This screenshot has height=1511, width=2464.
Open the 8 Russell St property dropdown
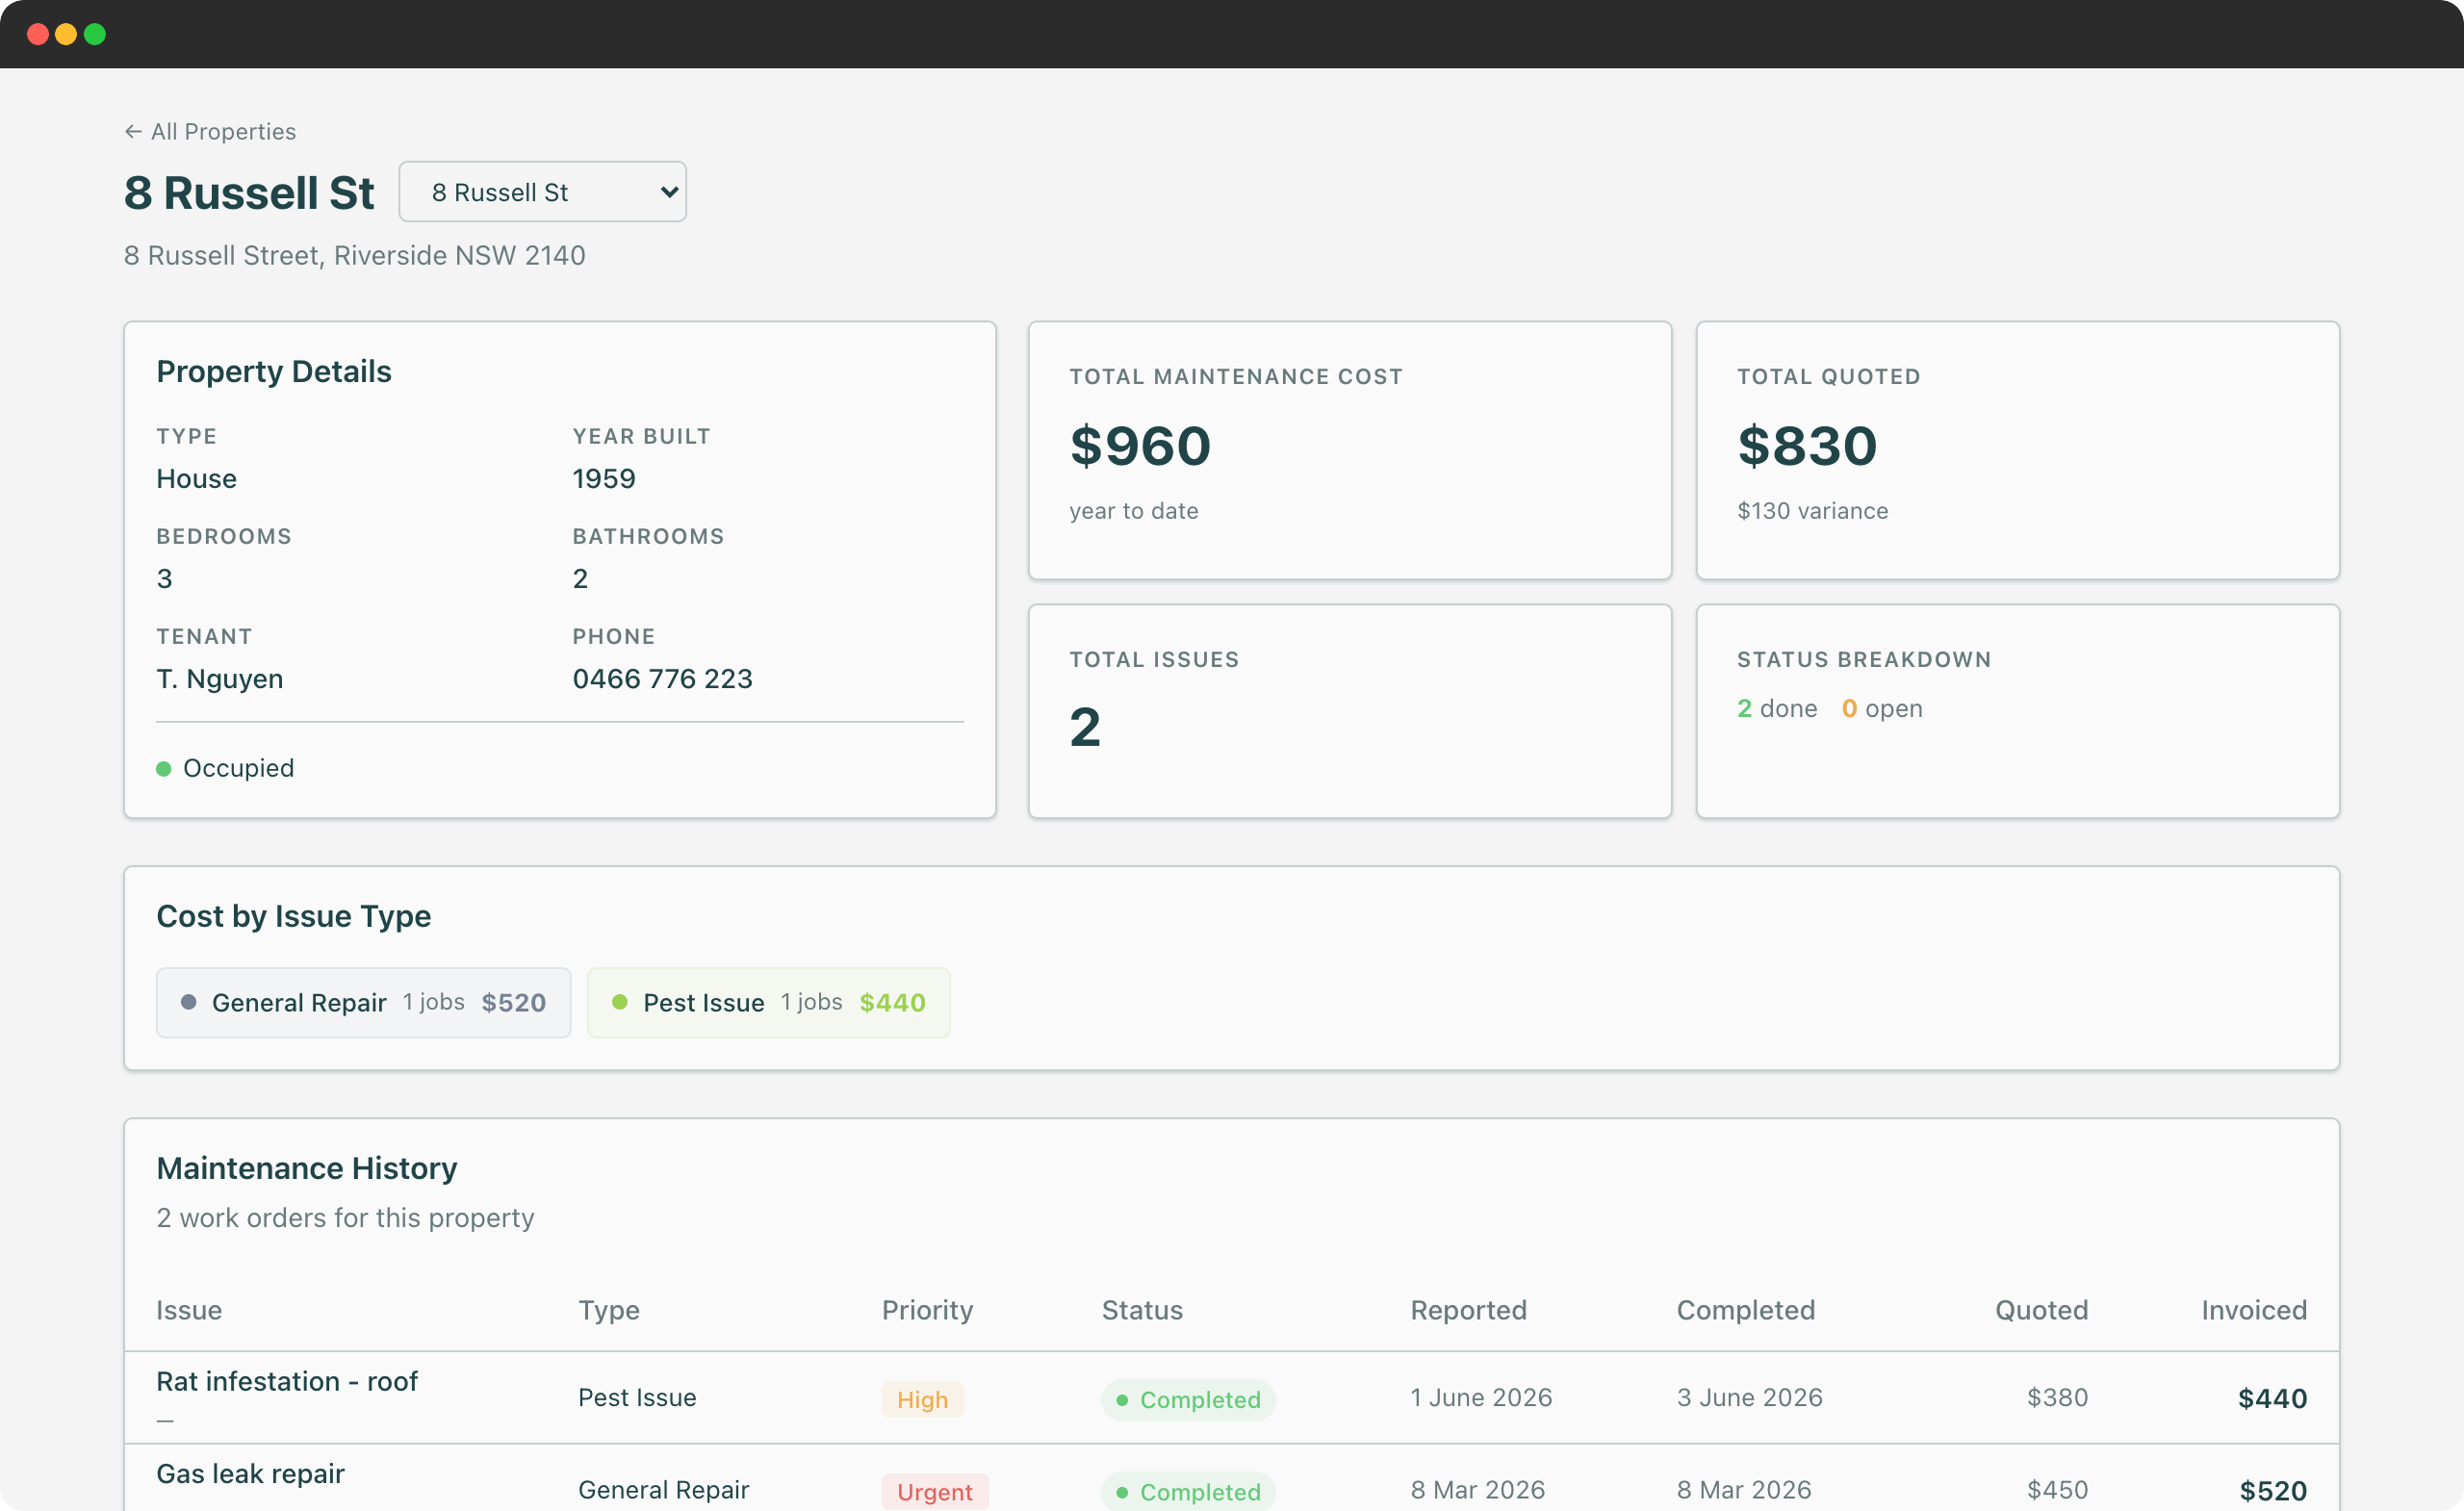click(x=542, y=192)
